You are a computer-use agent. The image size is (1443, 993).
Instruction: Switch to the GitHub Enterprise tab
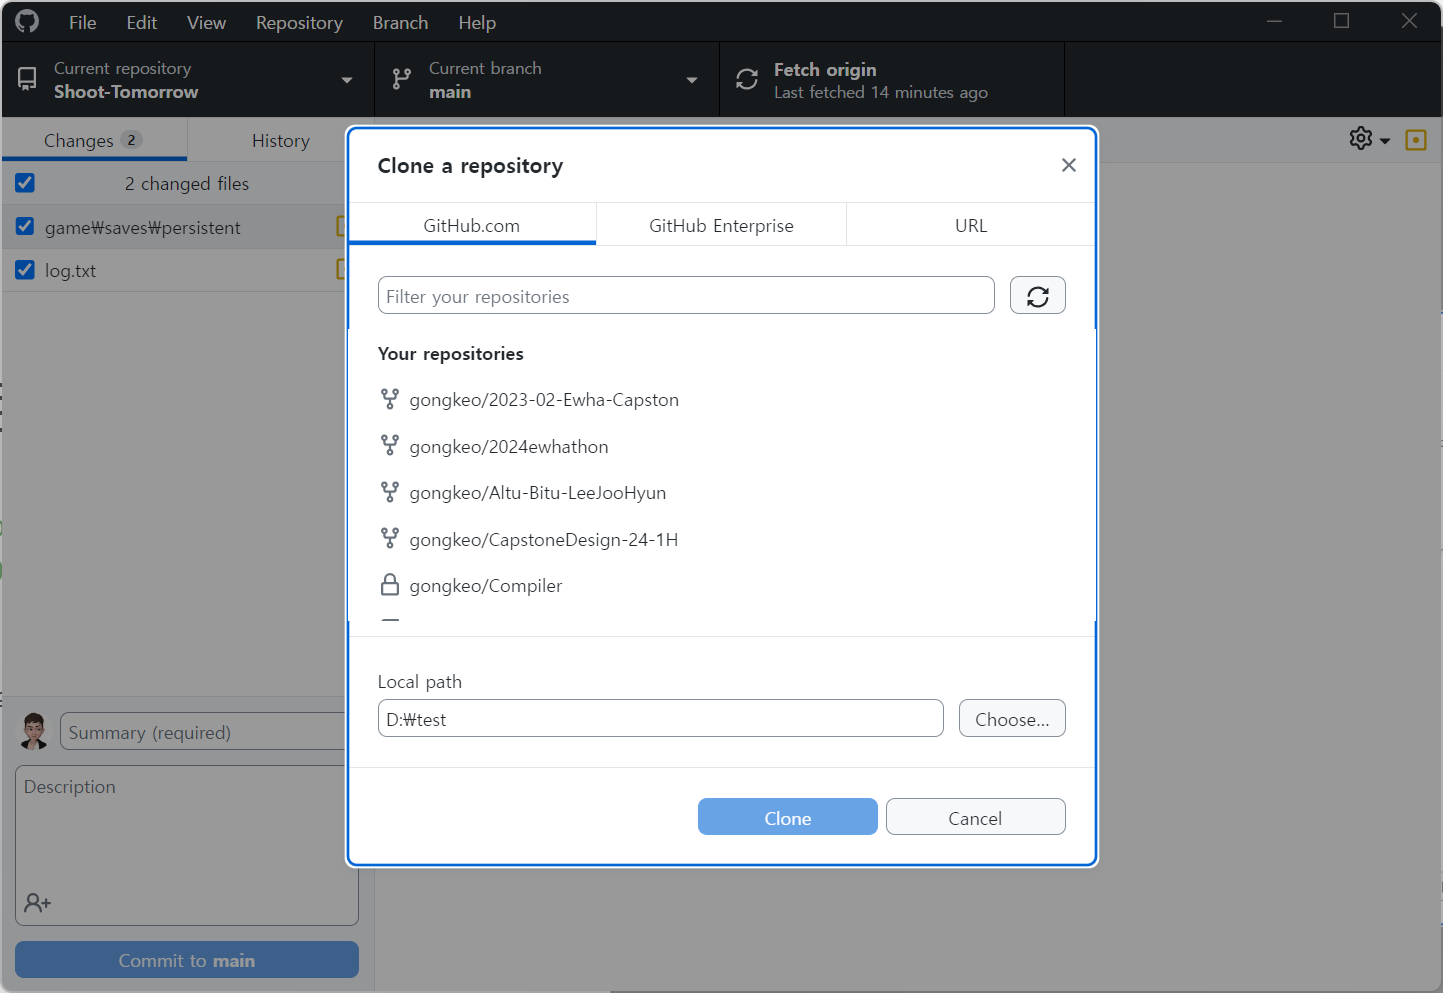pos(721,225)
